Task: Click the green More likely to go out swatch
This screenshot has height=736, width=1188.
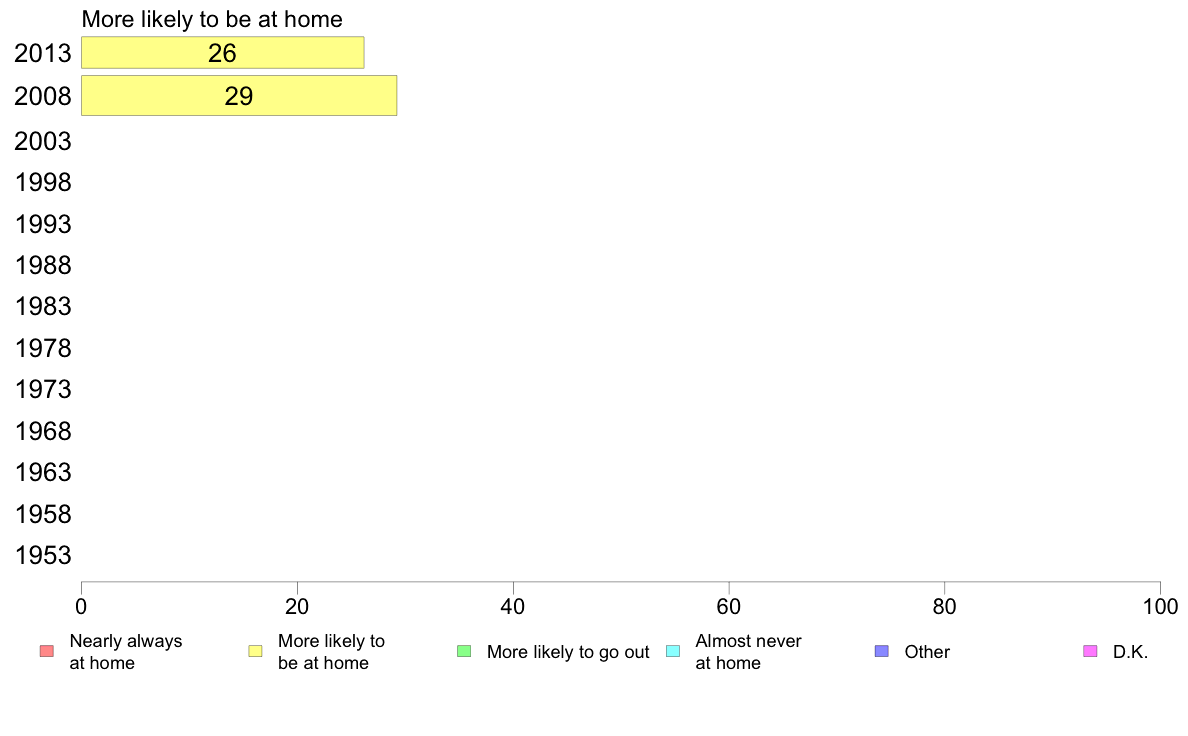Action: [x=464, y=651]
